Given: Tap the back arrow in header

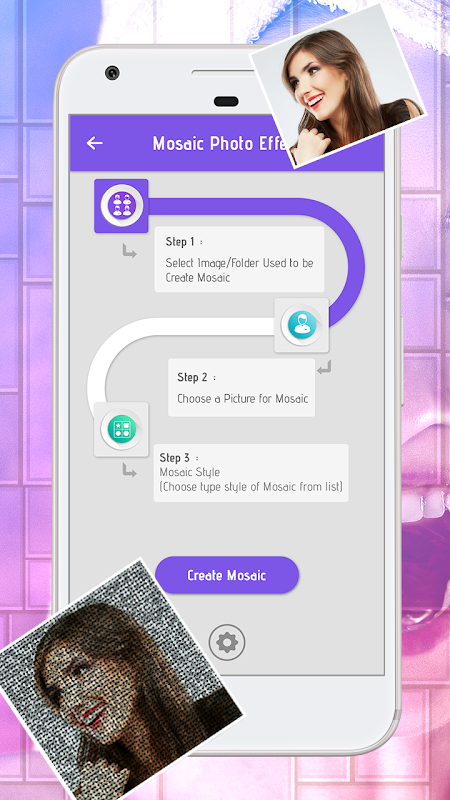Looking at the screenshot, I should click(x=95, y=143).
